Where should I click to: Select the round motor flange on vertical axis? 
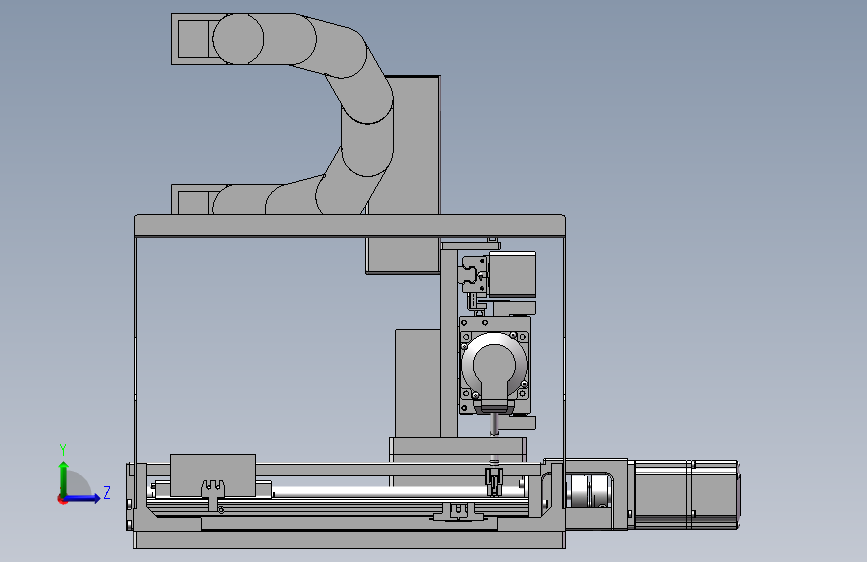click(x=494, y=366)
